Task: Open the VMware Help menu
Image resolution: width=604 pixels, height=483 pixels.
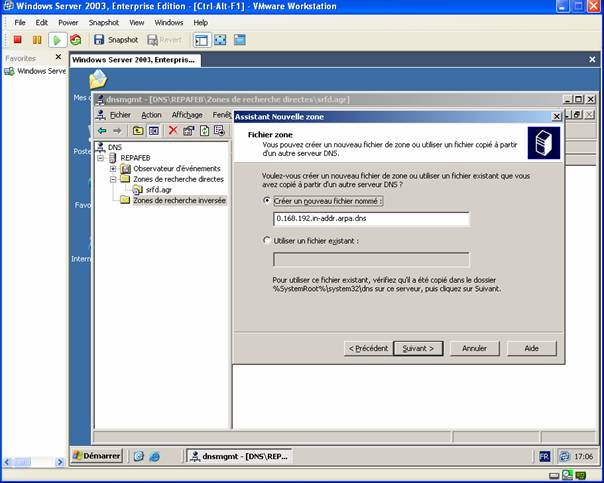Action: click(x=201, y=23)
